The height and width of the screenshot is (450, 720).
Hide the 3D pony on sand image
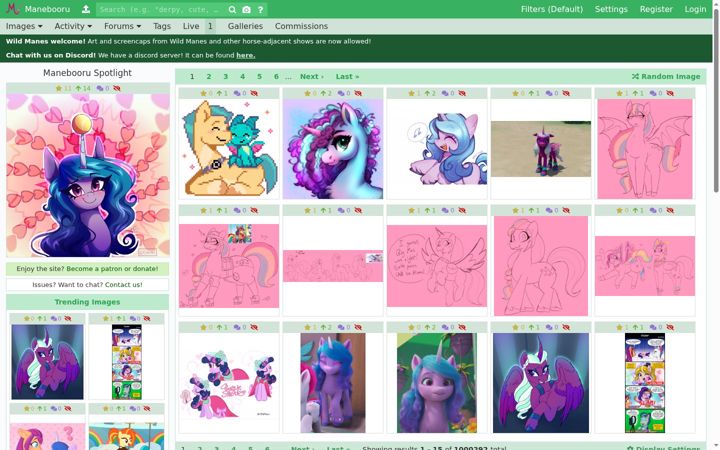(x=566, y=93)
